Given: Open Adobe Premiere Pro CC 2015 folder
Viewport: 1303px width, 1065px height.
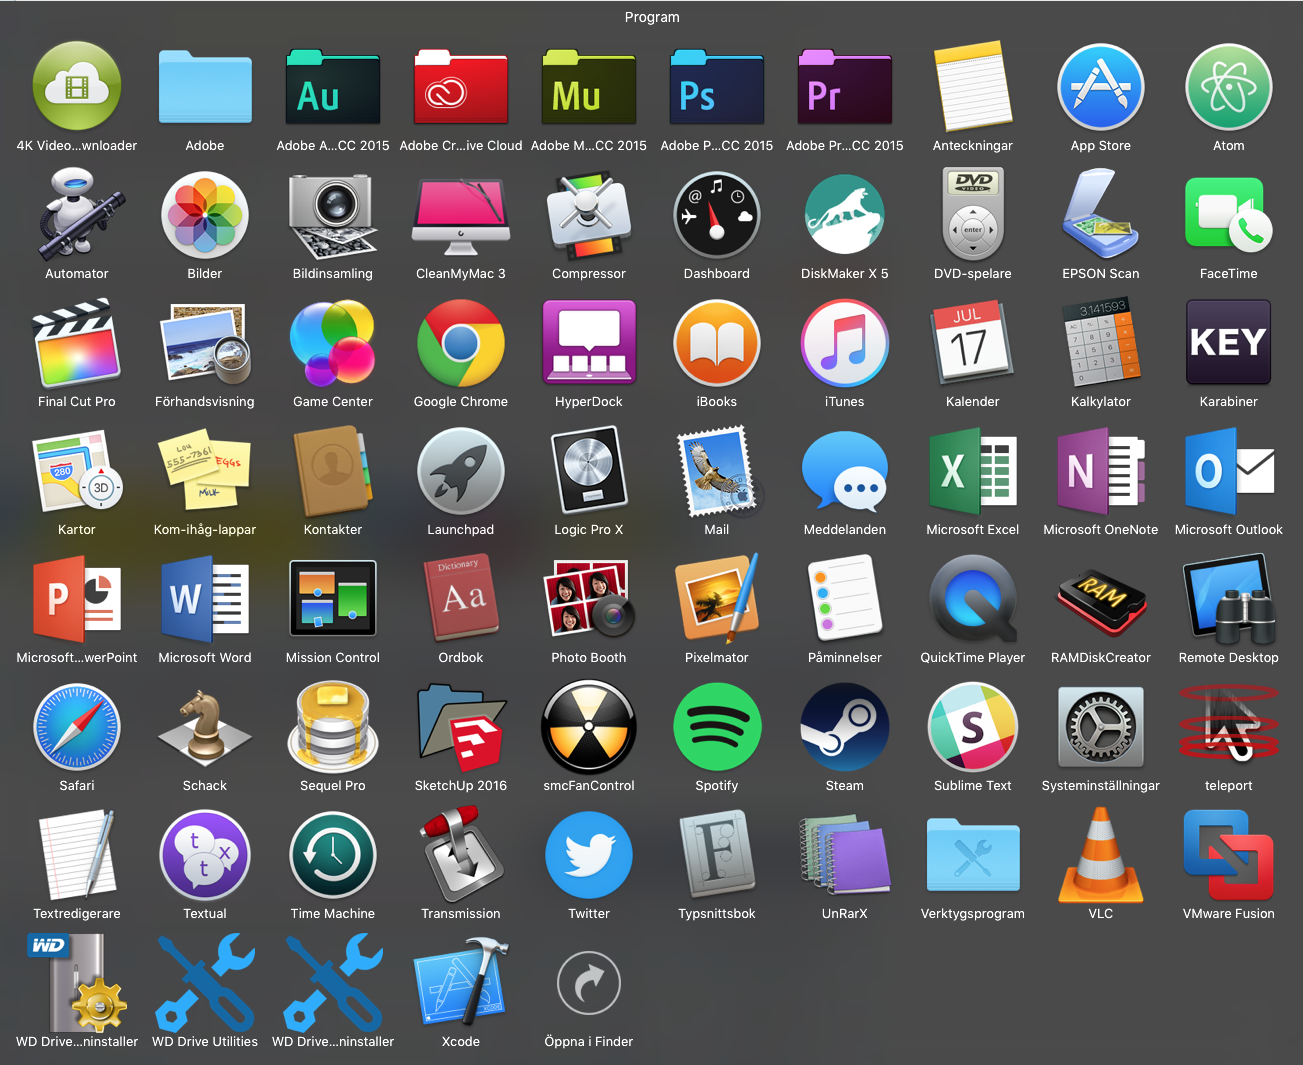Looking at the screenshot, I should [845, 86].
